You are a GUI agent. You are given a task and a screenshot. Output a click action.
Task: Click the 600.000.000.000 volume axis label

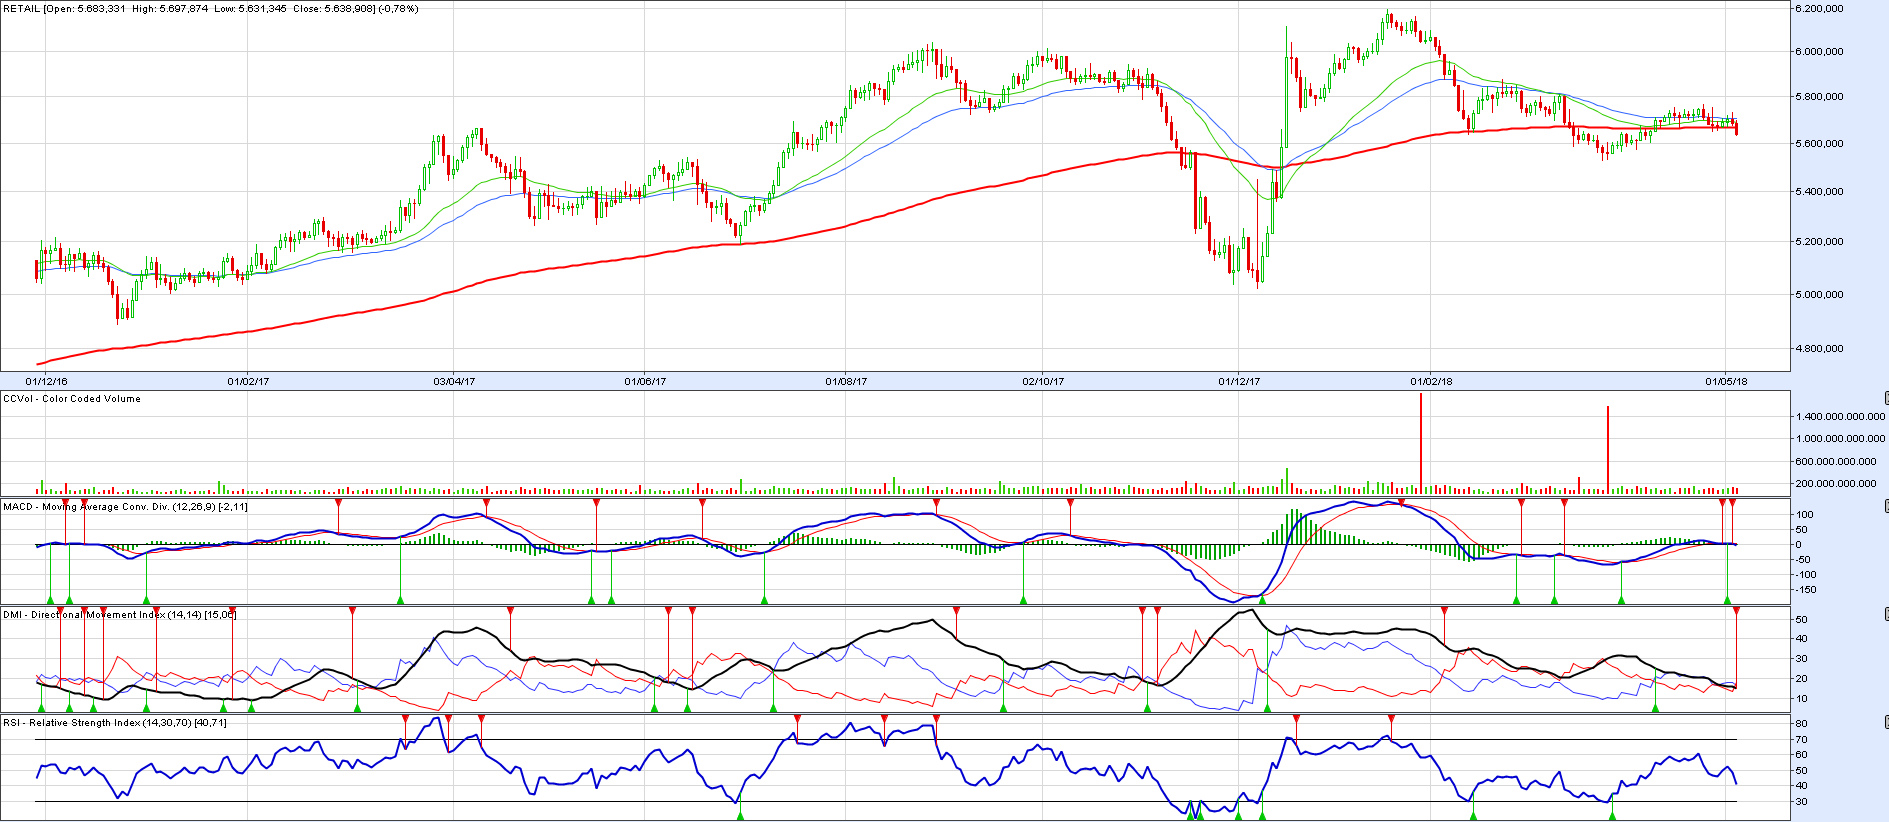pyautogui.click(x=1836, y=461)
